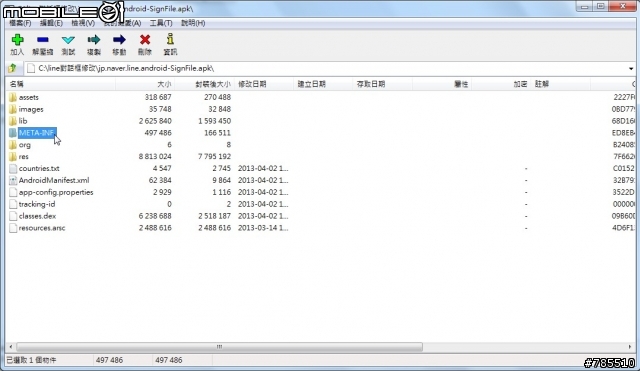Select the lib folder icon
Image resolution: width=640 pixels, height=371 pixels.
coord(13,121)
